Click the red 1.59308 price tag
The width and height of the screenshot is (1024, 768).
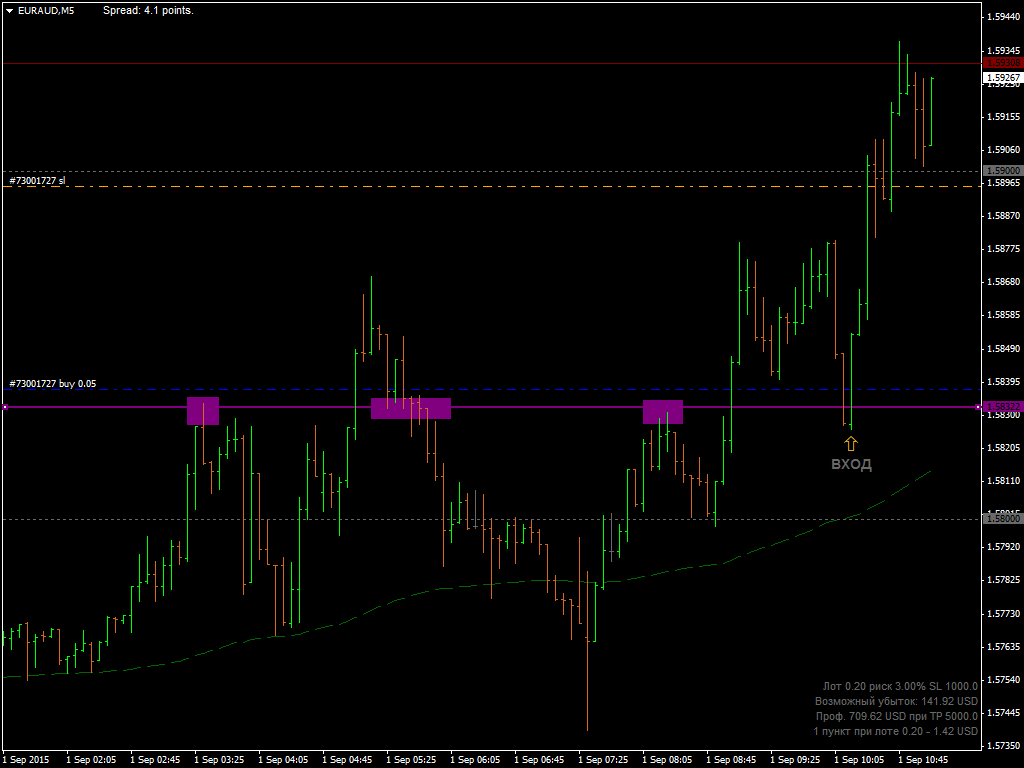tap(1003, 63)
